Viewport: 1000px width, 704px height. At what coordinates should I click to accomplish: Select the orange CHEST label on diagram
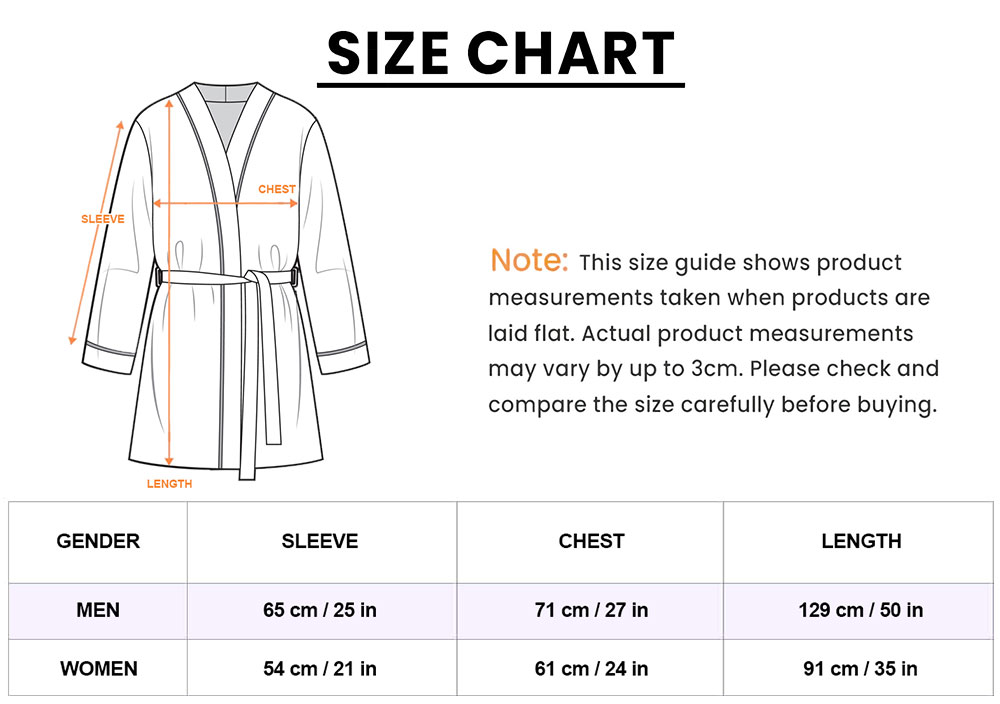click(277, 189)
